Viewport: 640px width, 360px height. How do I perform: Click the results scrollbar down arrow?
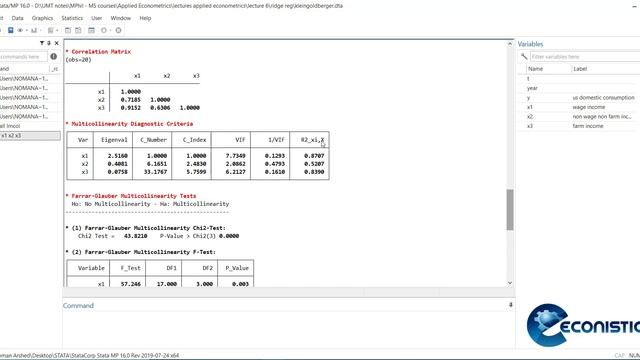pyautogui.click(x=510, y=283)
